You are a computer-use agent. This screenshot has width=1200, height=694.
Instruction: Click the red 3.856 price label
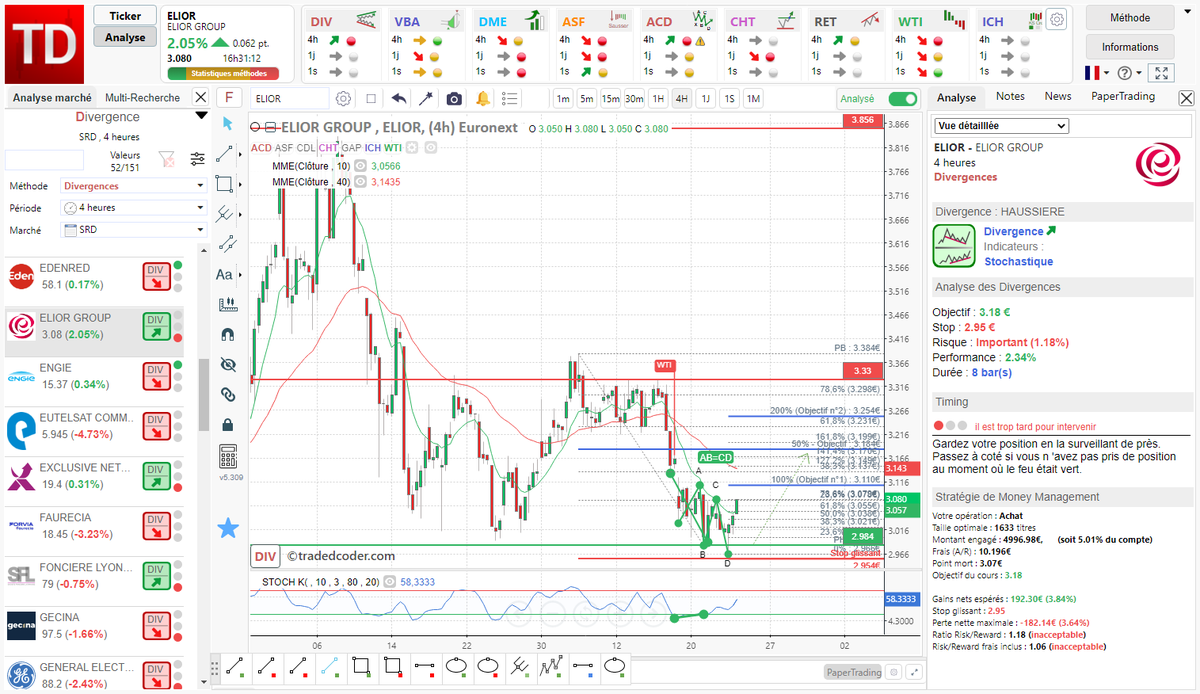click(862, 119)
